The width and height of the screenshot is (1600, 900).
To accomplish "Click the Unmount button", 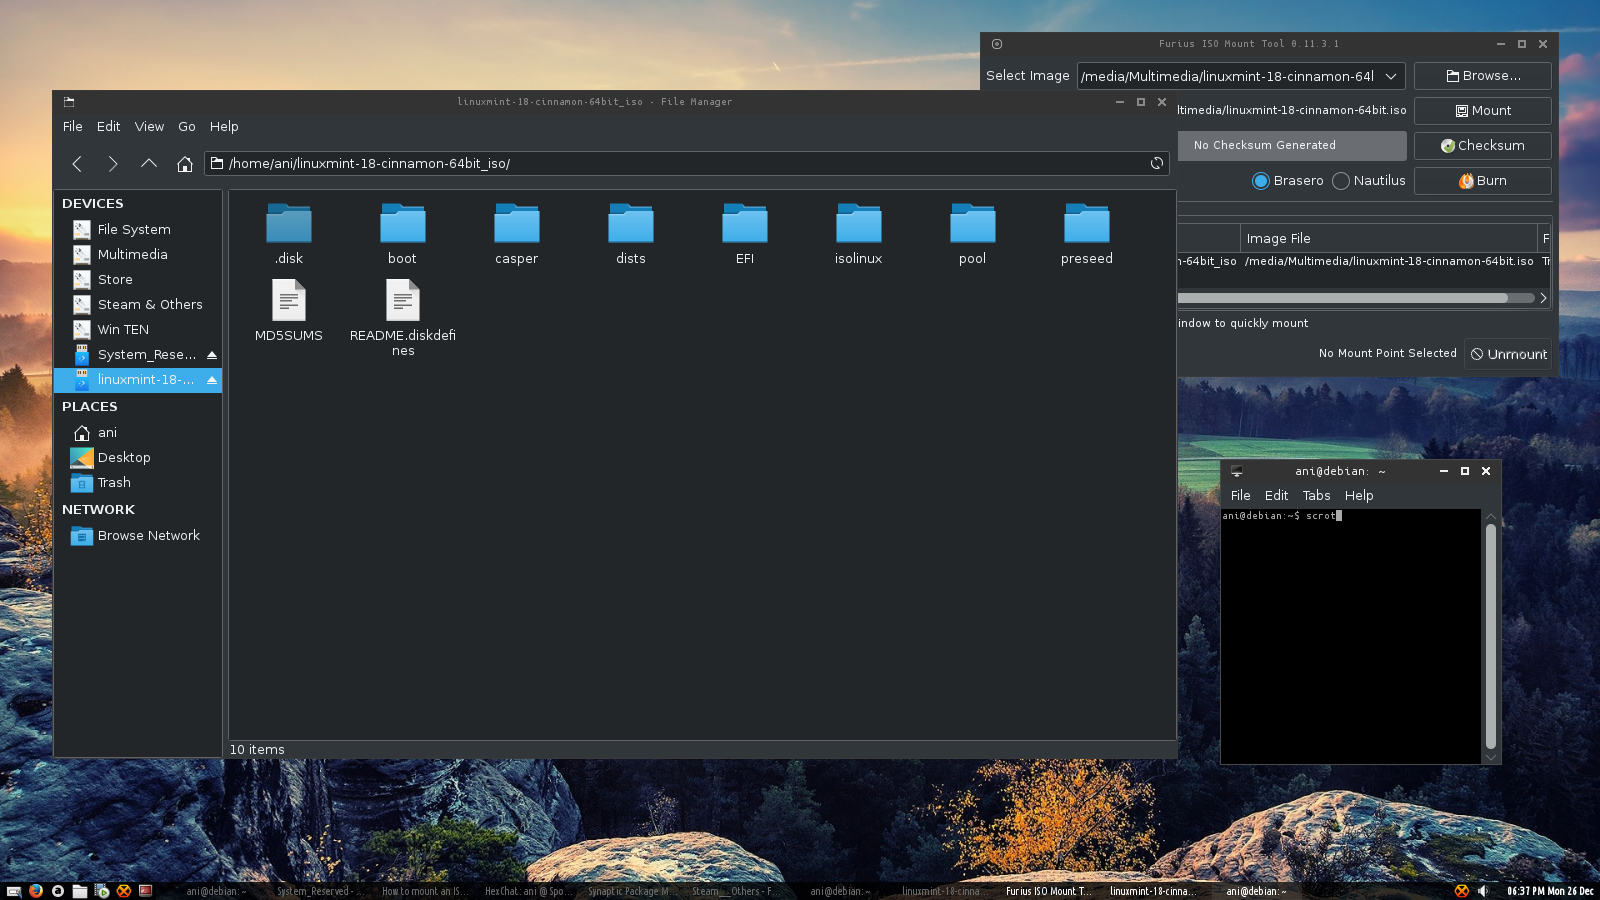I will pos(1508,354).
